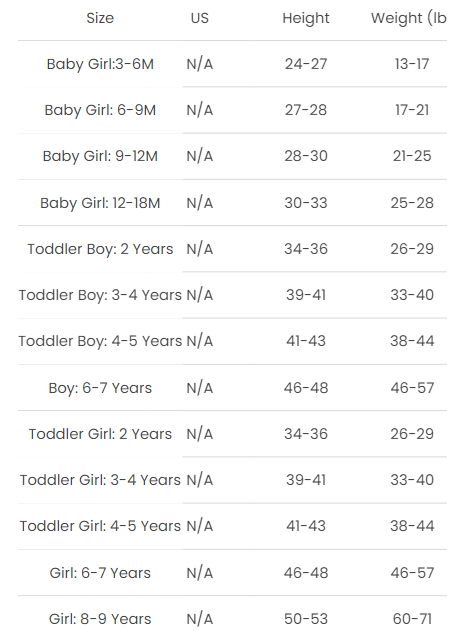Select the Girl: 6-7 Years label
Viewport: 459px width, 631px height.
tap(100, 573)
